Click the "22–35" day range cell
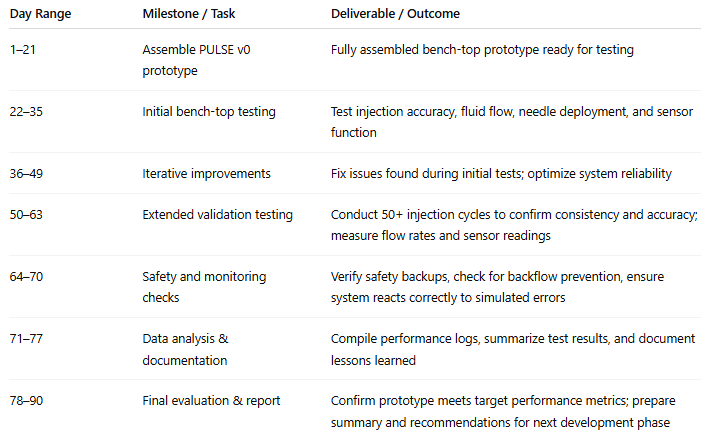Screen dimensions: 714x447 point(29,112)
